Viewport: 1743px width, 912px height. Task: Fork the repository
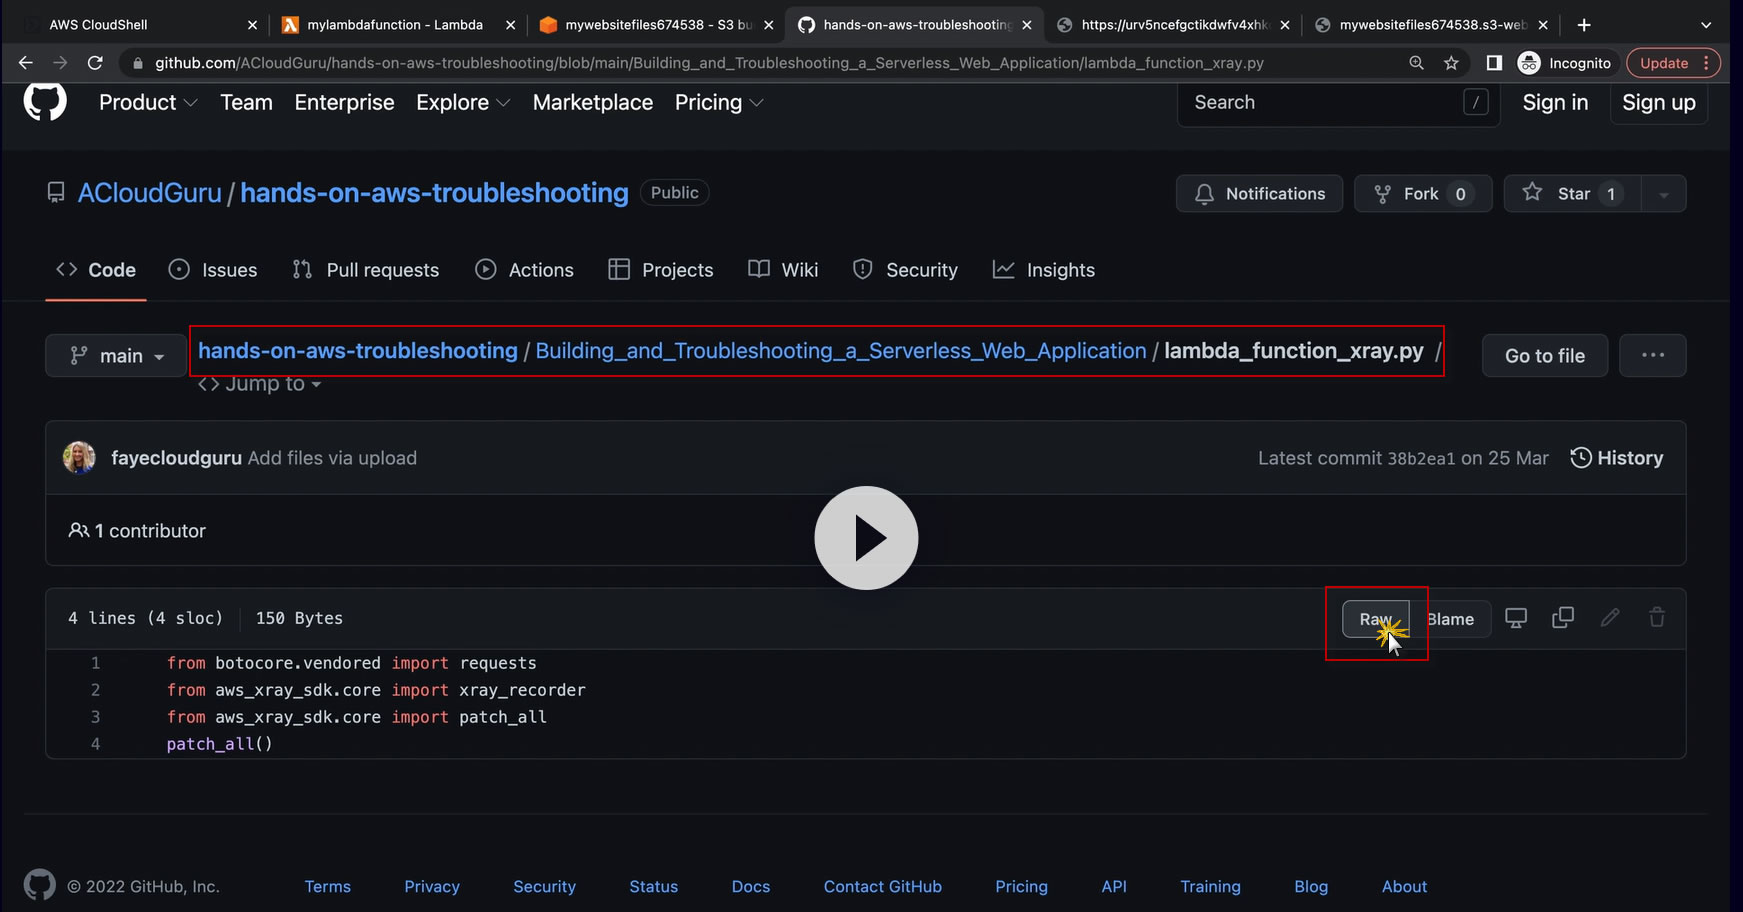point(1423,194)
